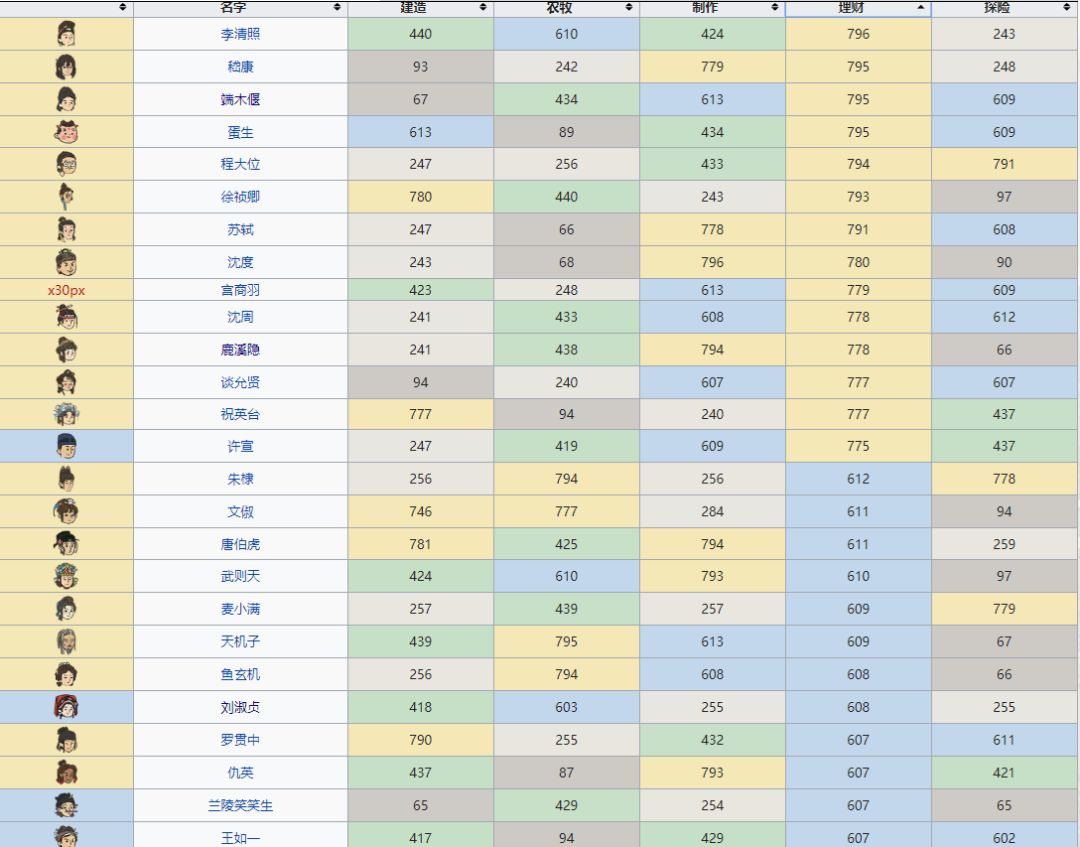The width and height of the screenshot is (1080, 847).
Task: Sort the table by 制作 column
Action: [712, 7]
